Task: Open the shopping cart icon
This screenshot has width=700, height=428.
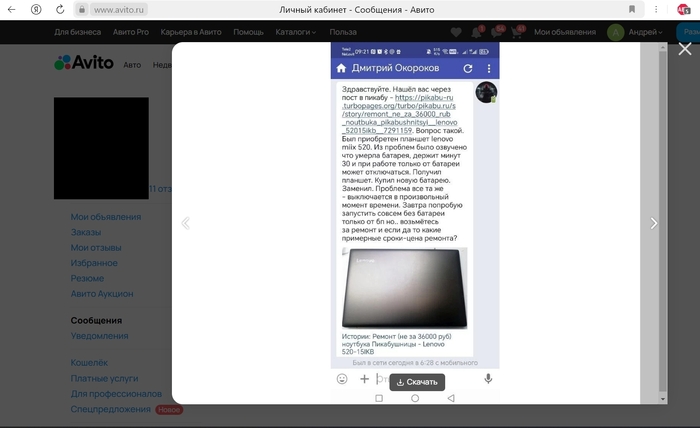Action: tap(517, 32)
